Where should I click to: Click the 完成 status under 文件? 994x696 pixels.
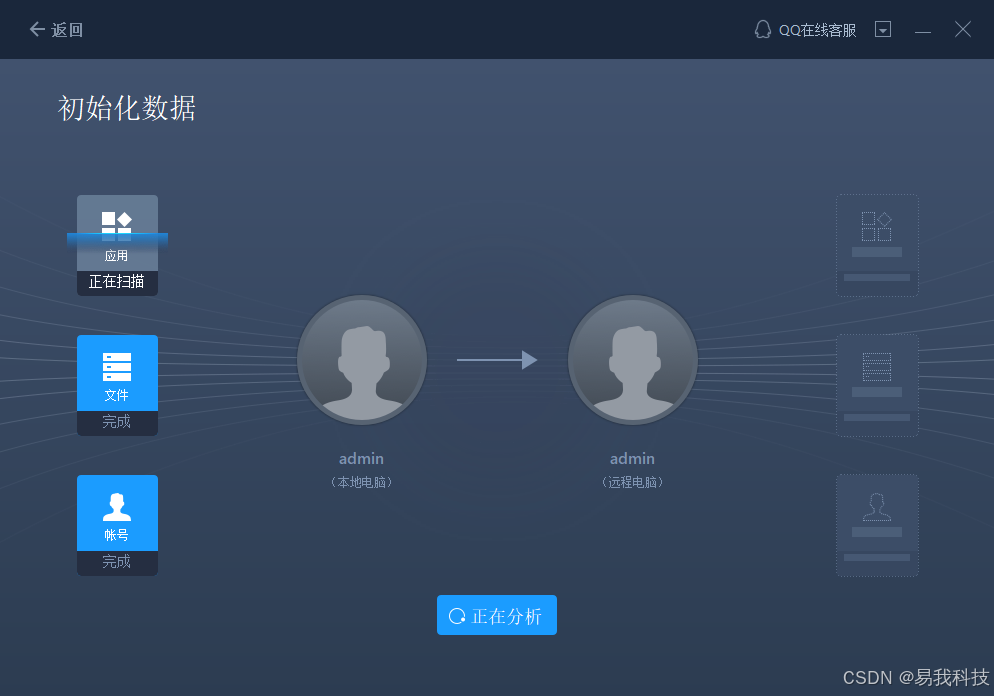coord(117,422)
